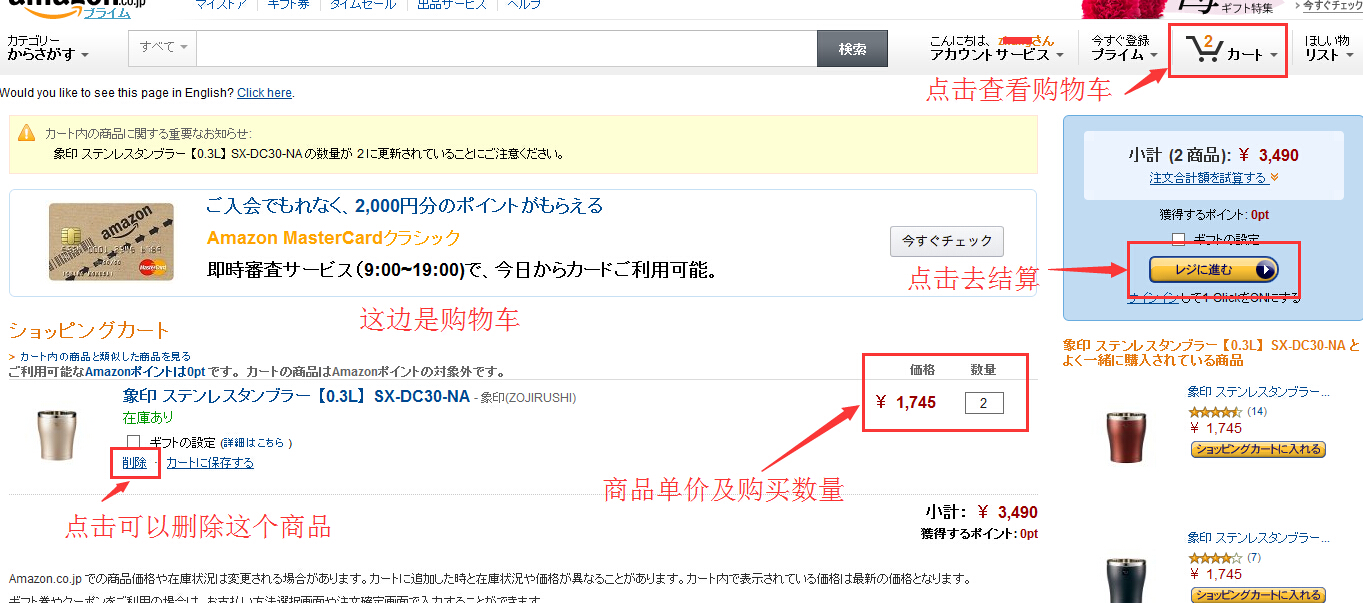
Task: Click the cart item price ¥ 1,745
Action: click(x=906, y=402)
